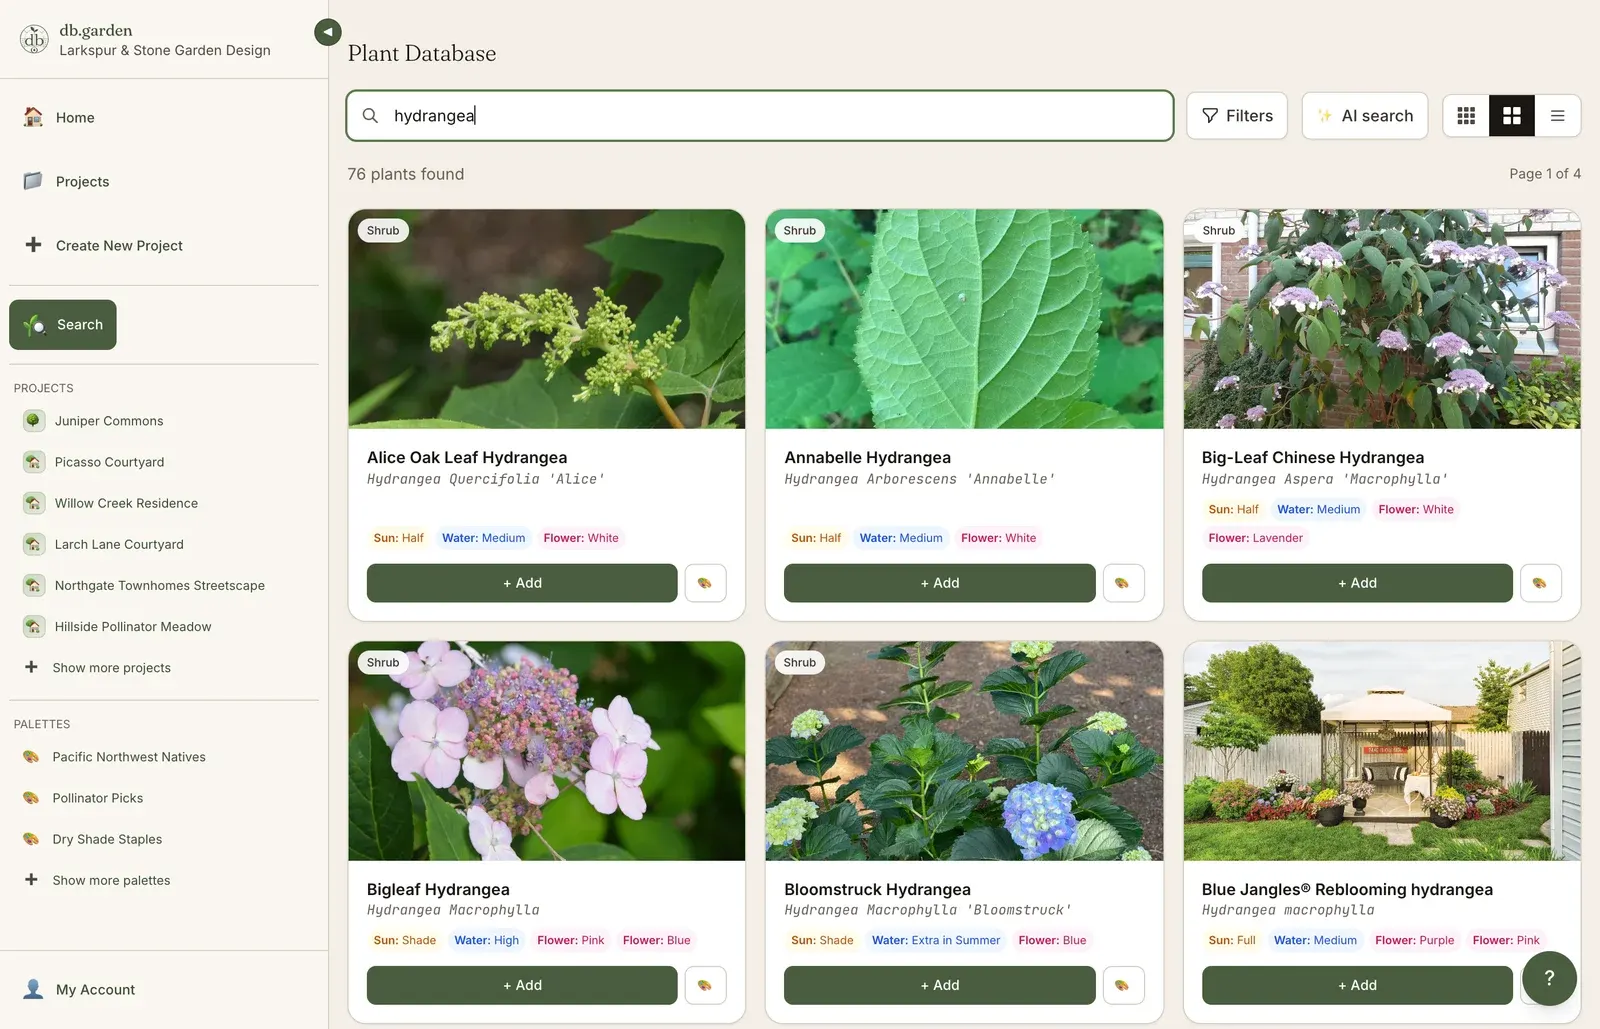Switch to list view

pyautogui.click(x=1557, y=116)
